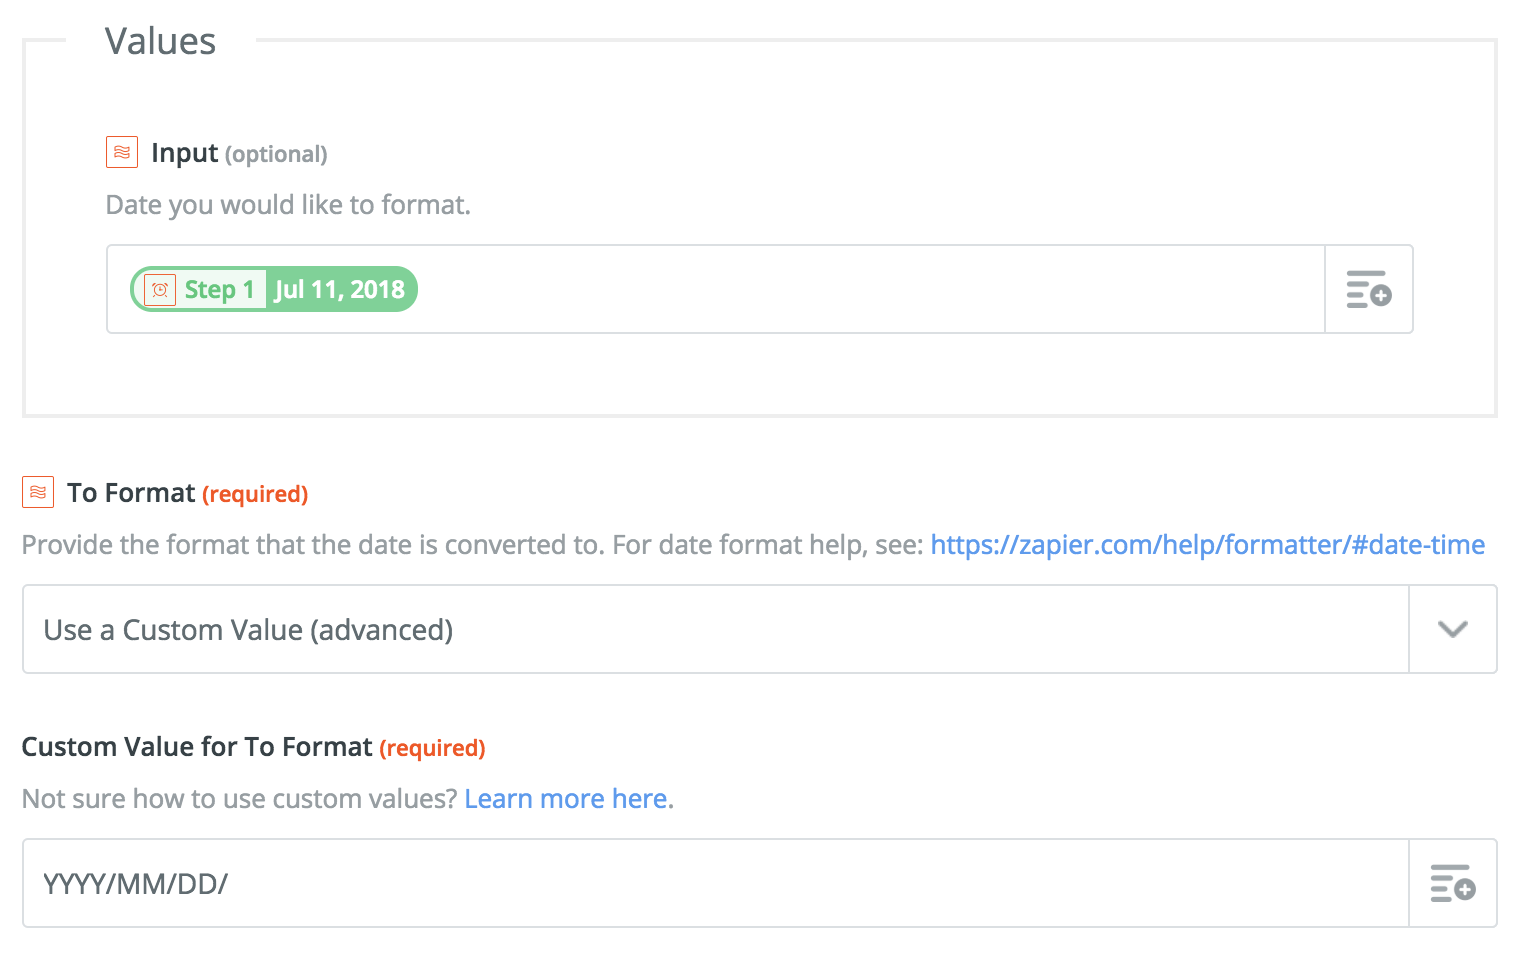
Task: Open insert fields icon for Custom Value box
Action: (1453, 883)
